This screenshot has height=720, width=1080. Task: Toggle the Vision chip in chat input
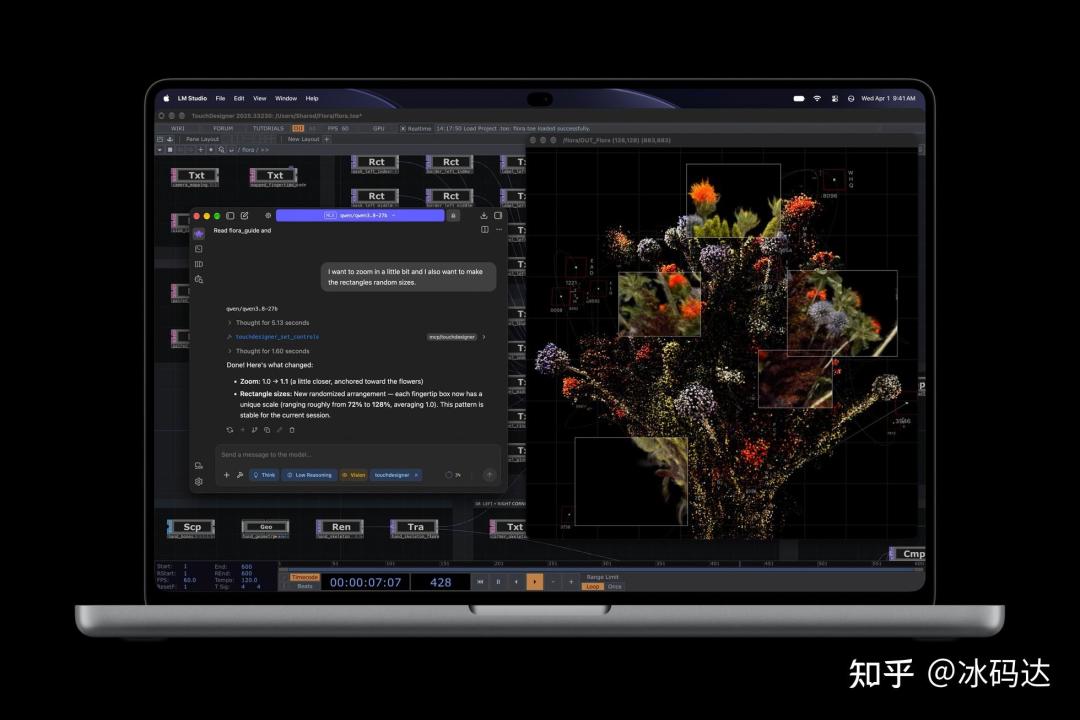354,475
